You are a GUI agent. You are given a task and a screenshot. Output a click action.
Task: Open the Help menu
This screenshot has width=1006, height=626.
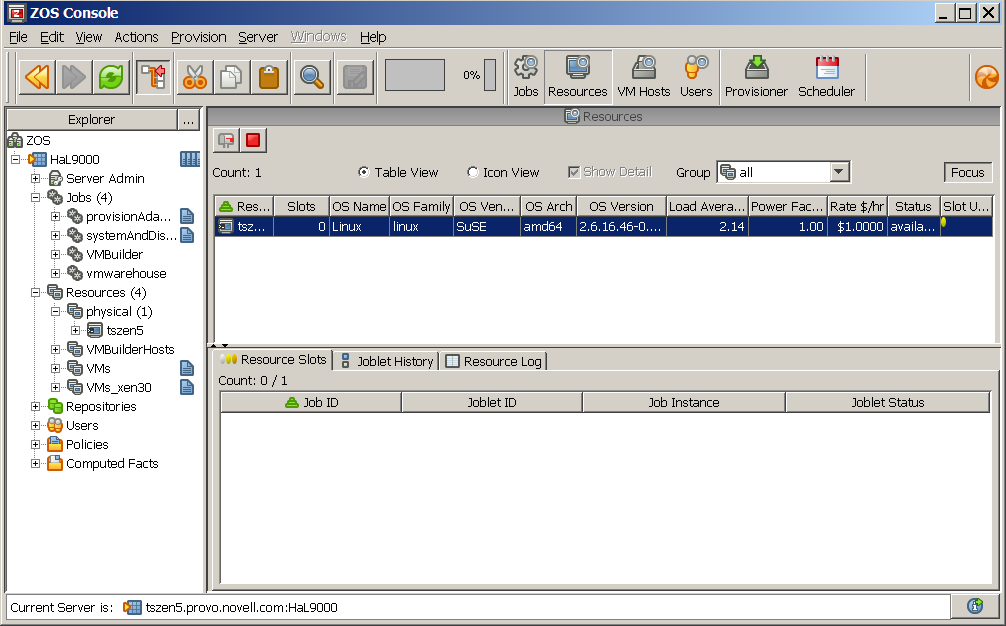point(373,37)
